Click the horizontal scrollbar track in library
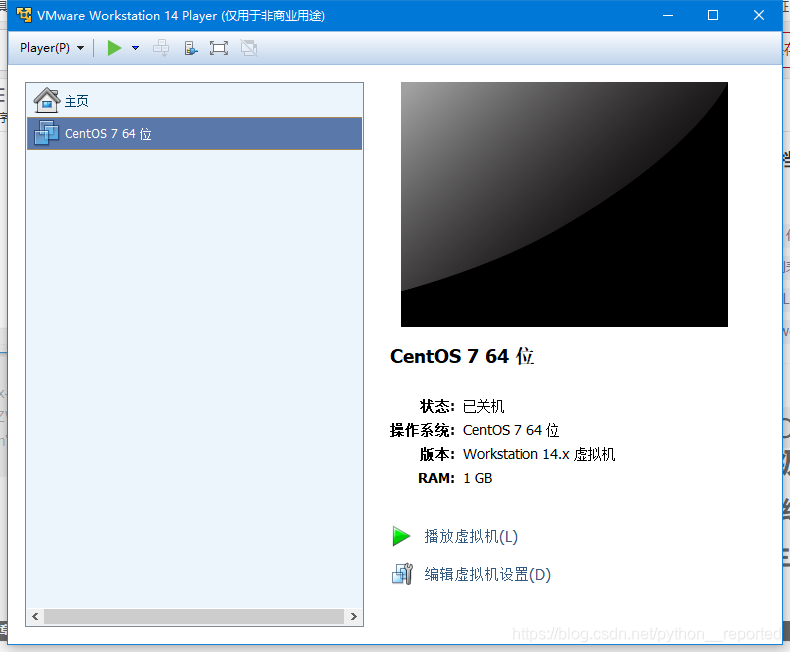 coord(194,616)
